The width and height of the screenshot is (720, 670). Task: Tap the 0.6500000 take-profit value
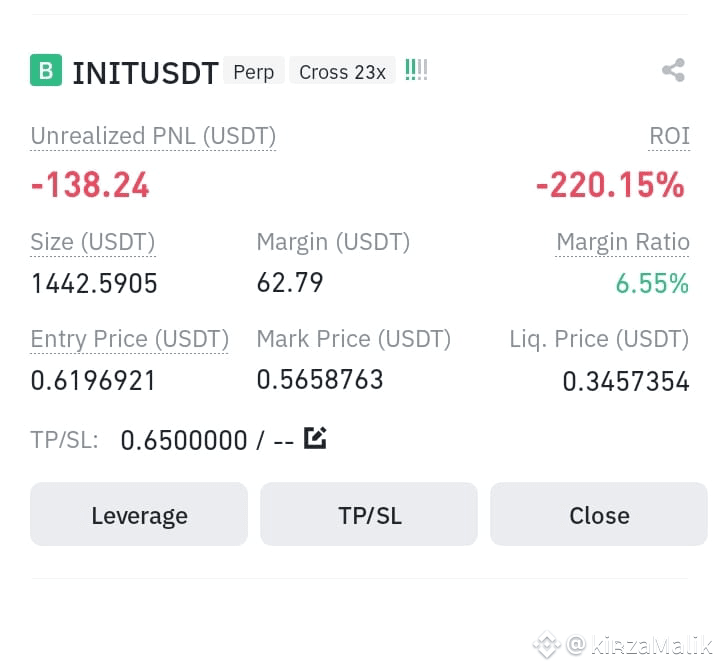(184, 440)
